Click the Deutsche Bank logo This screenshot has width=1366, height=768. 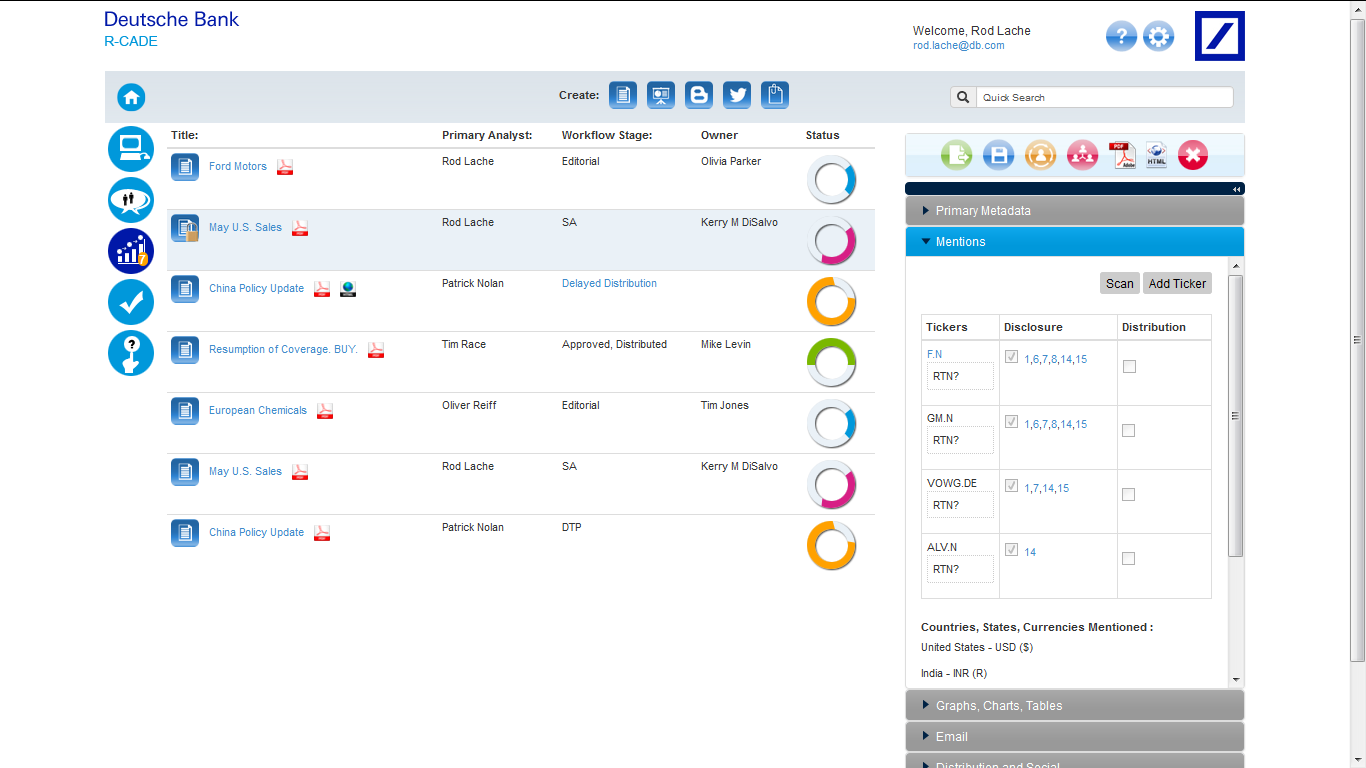[1220, 36]
